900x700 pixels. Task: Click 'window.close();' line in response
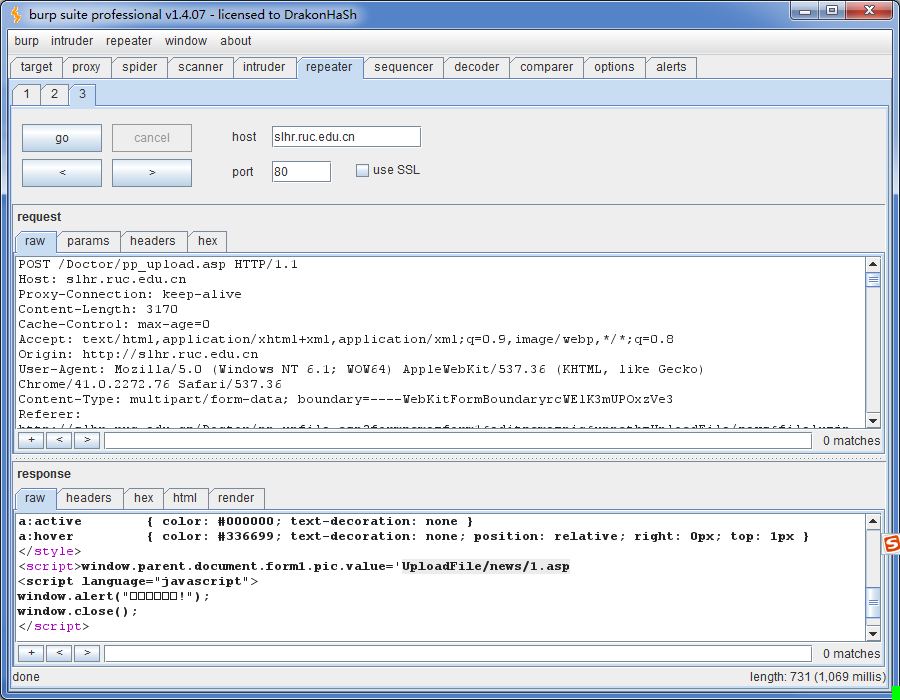point(77,611)
